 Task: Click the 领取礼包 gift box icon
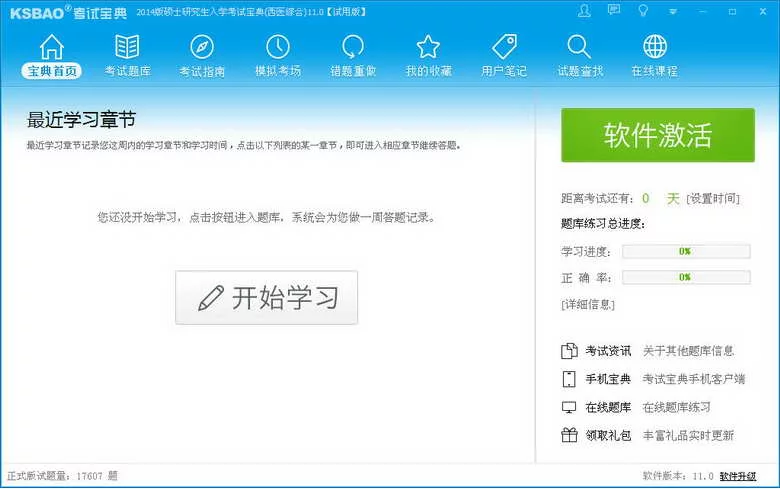pos(569,435)
